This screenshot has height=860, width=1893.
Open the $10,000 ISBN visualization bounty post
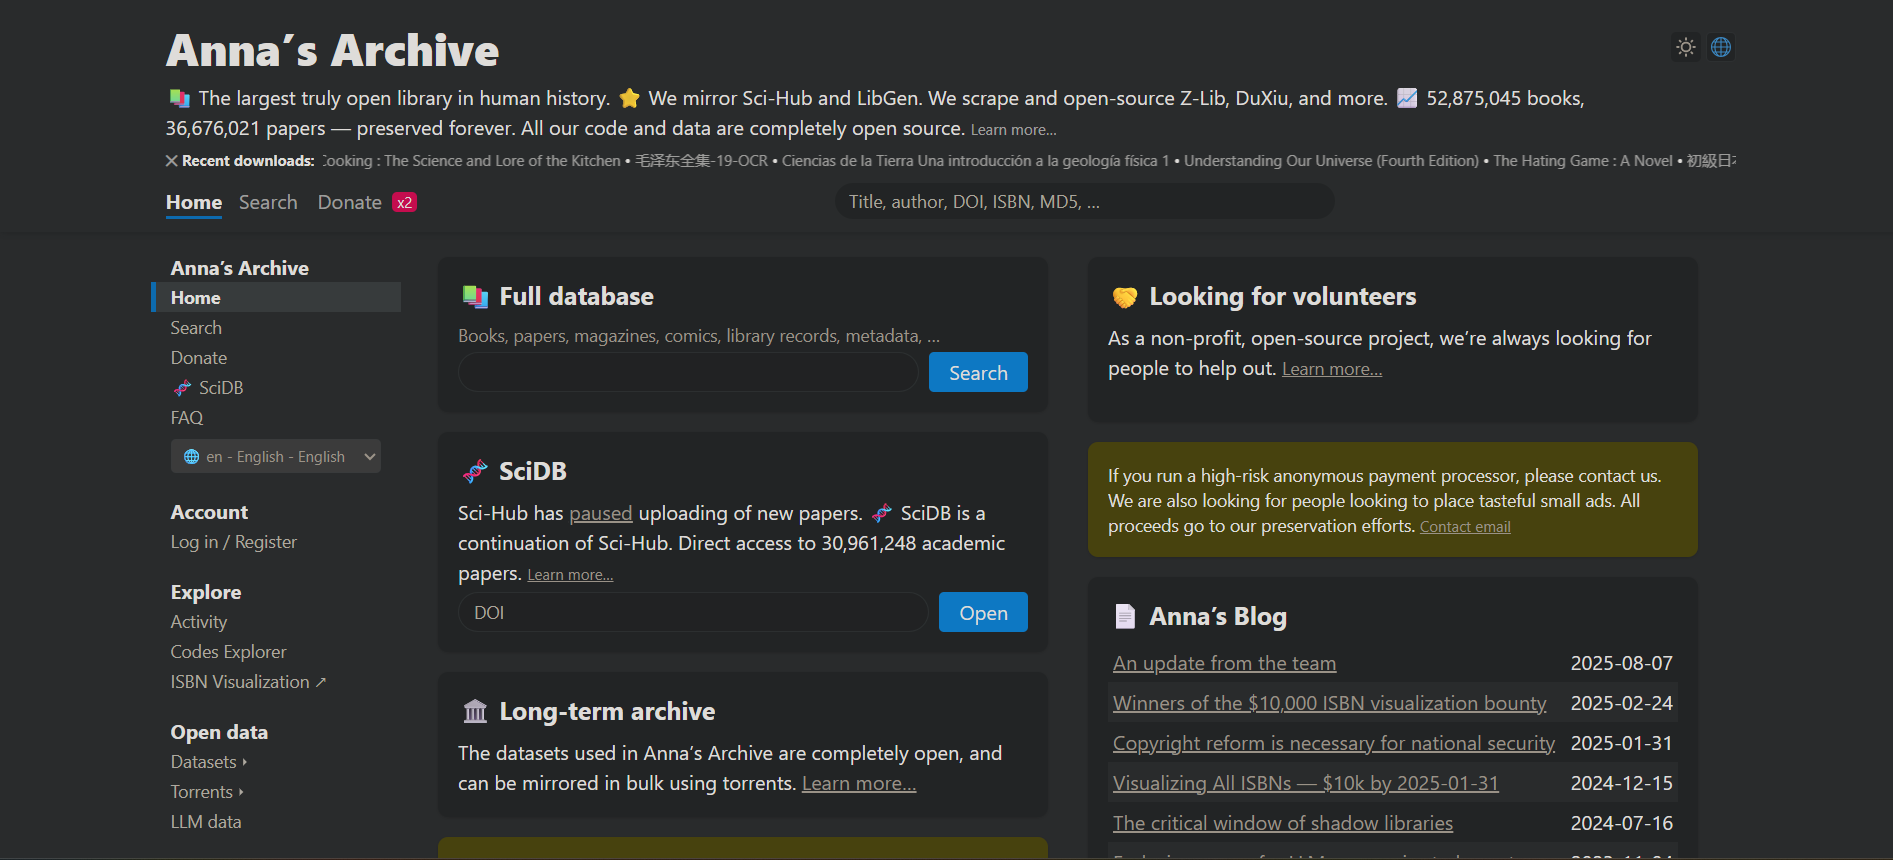1329,703
